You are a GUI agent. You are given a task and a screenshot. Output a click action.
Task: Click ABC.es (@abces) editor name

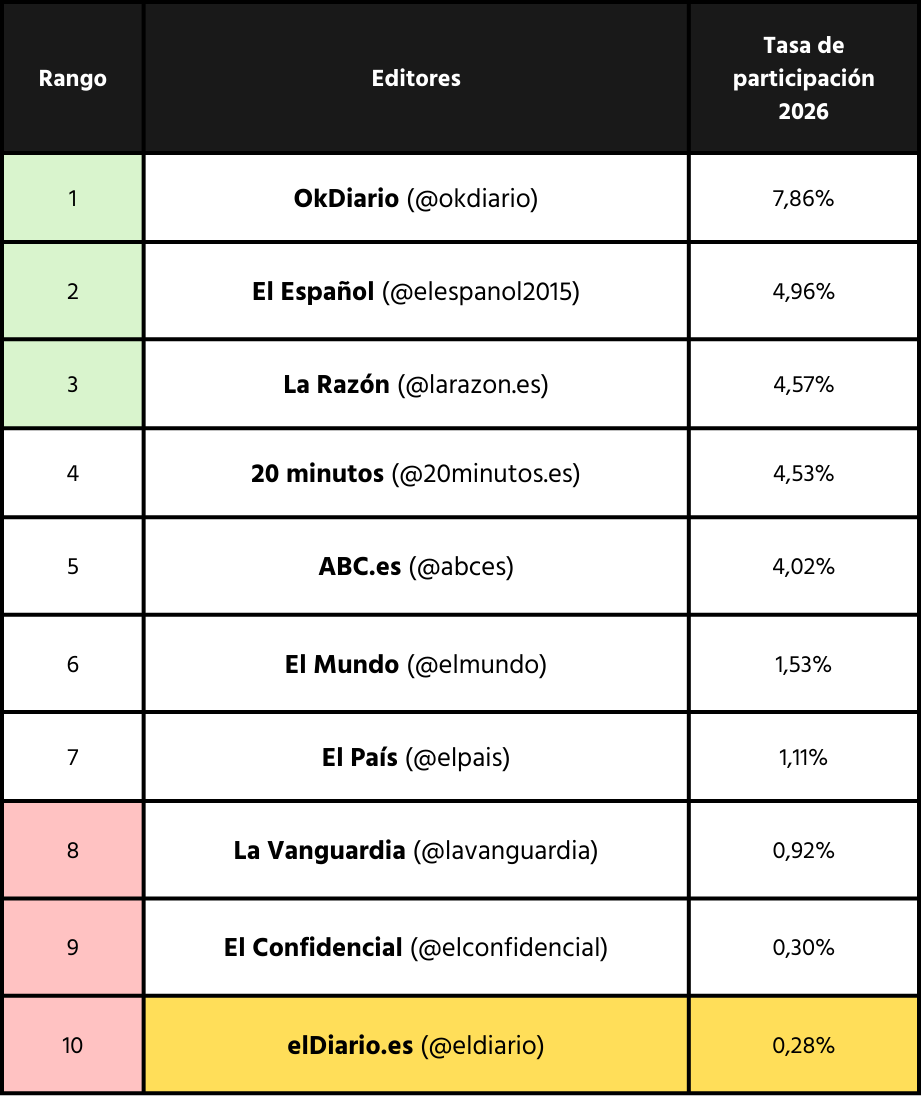[x=416, y=566]
